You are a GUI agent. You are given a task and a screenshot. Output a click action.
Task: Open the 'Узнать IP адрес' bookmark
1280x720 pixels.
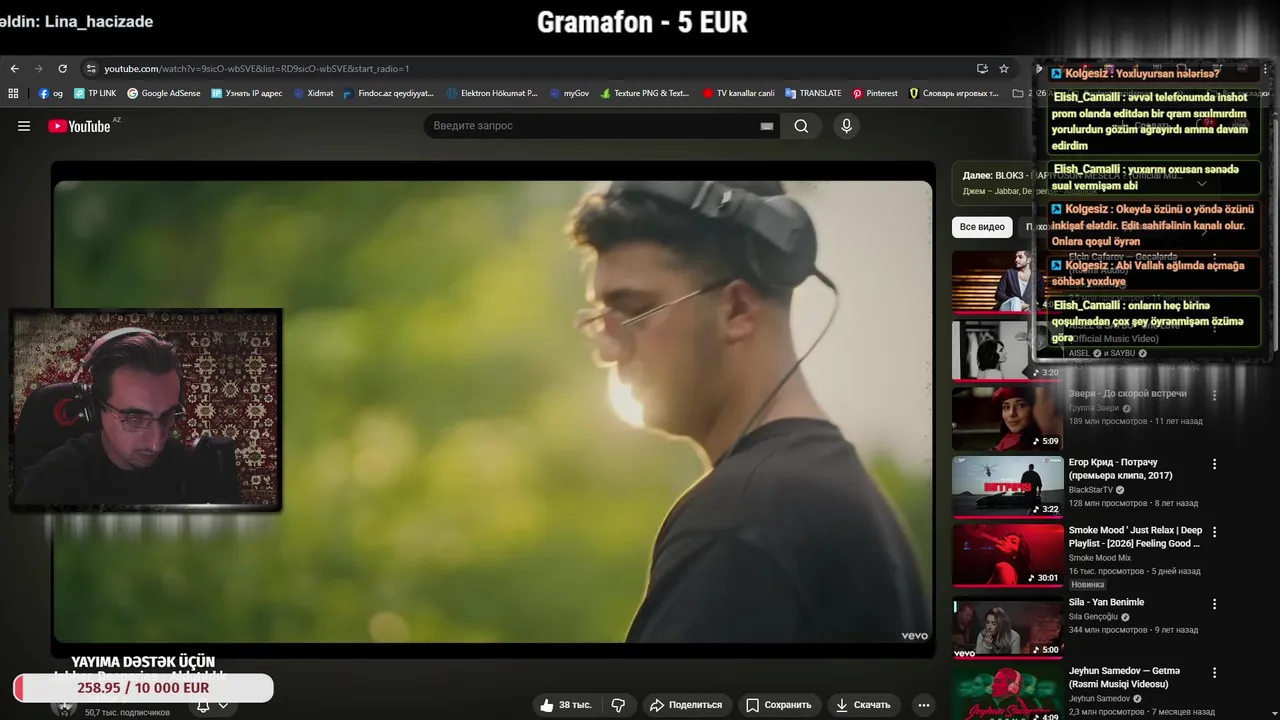pyautogui.click(x=247, y=93)
